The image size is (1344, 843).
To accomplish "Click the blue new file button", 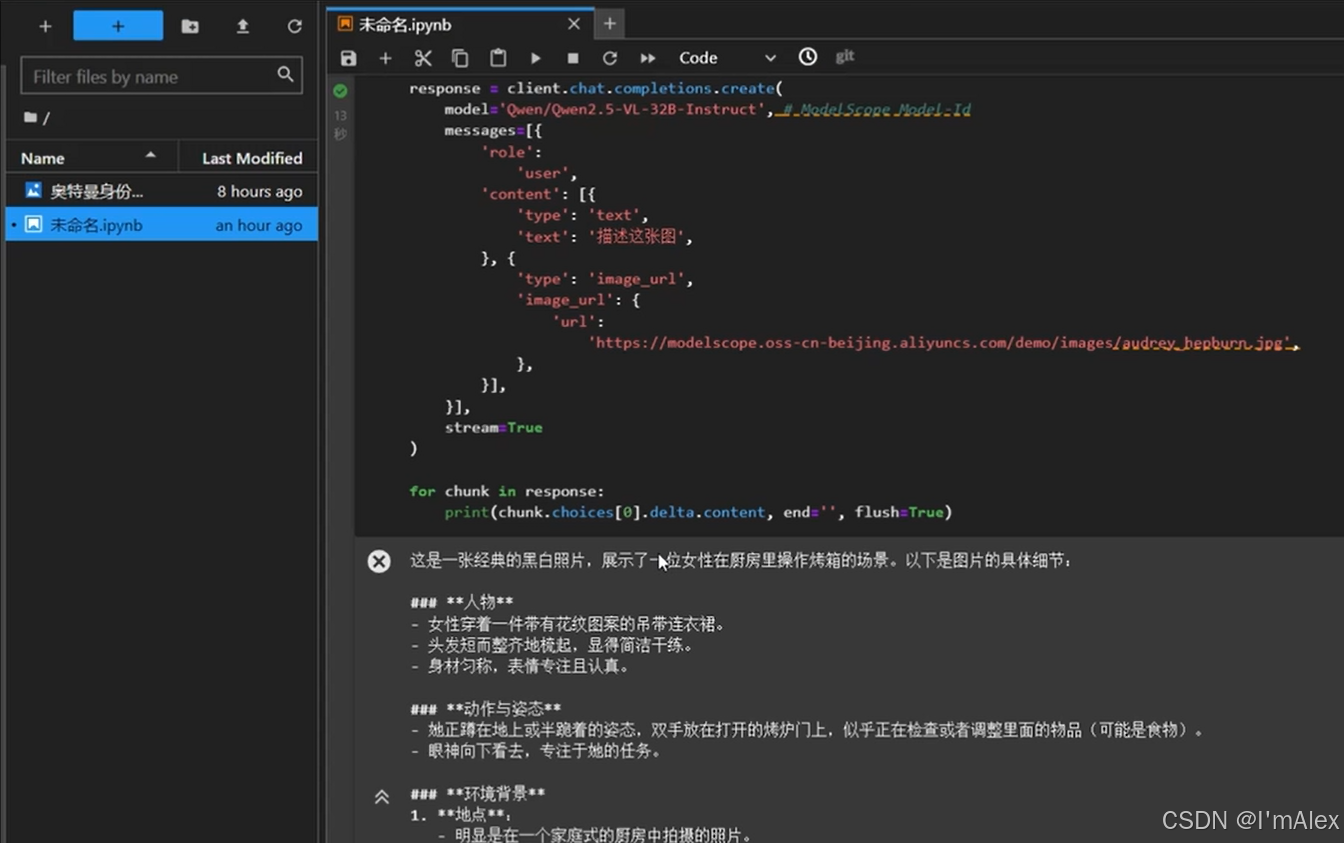I will [118, 26].
